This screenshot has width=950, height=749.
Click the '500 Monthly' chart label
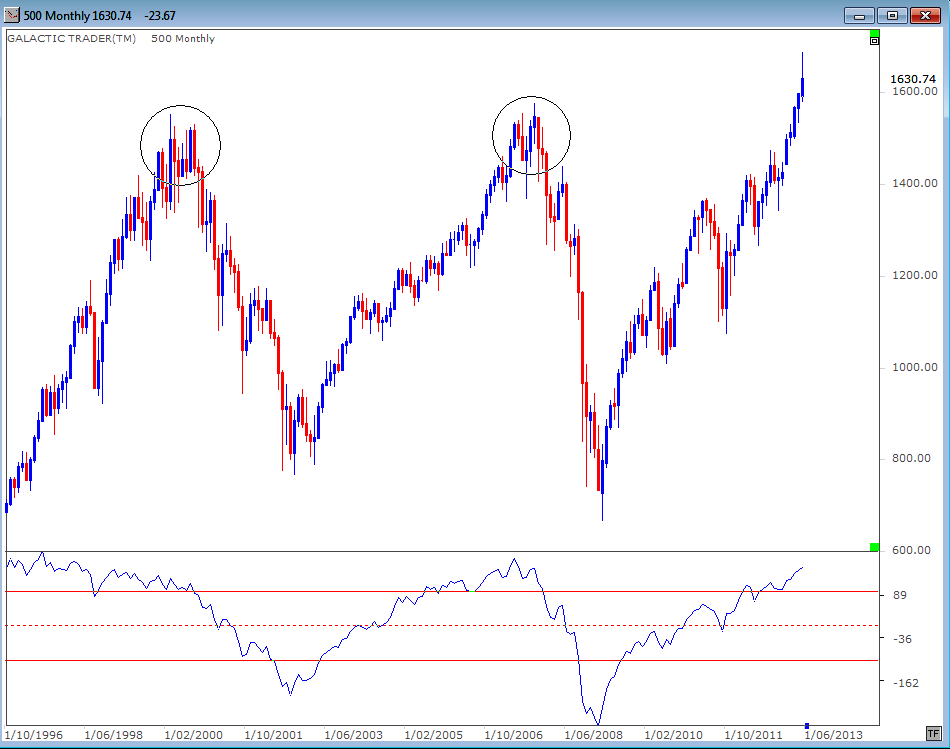tap(183, 38)
